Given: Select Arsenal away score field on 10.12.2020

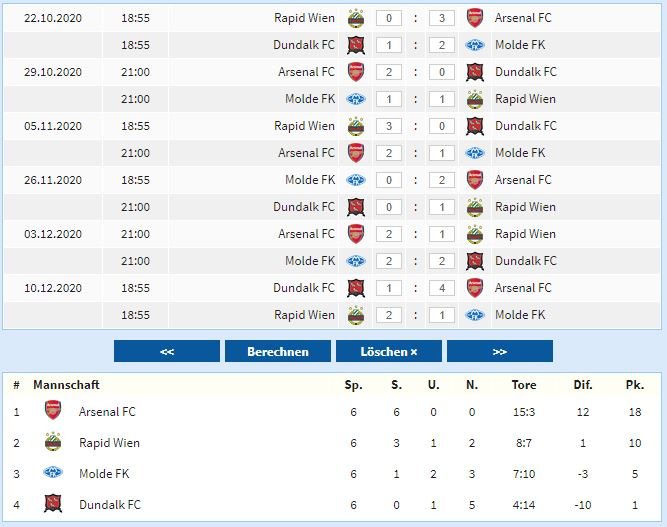Looking at the screenshot, I should point(442,288).
